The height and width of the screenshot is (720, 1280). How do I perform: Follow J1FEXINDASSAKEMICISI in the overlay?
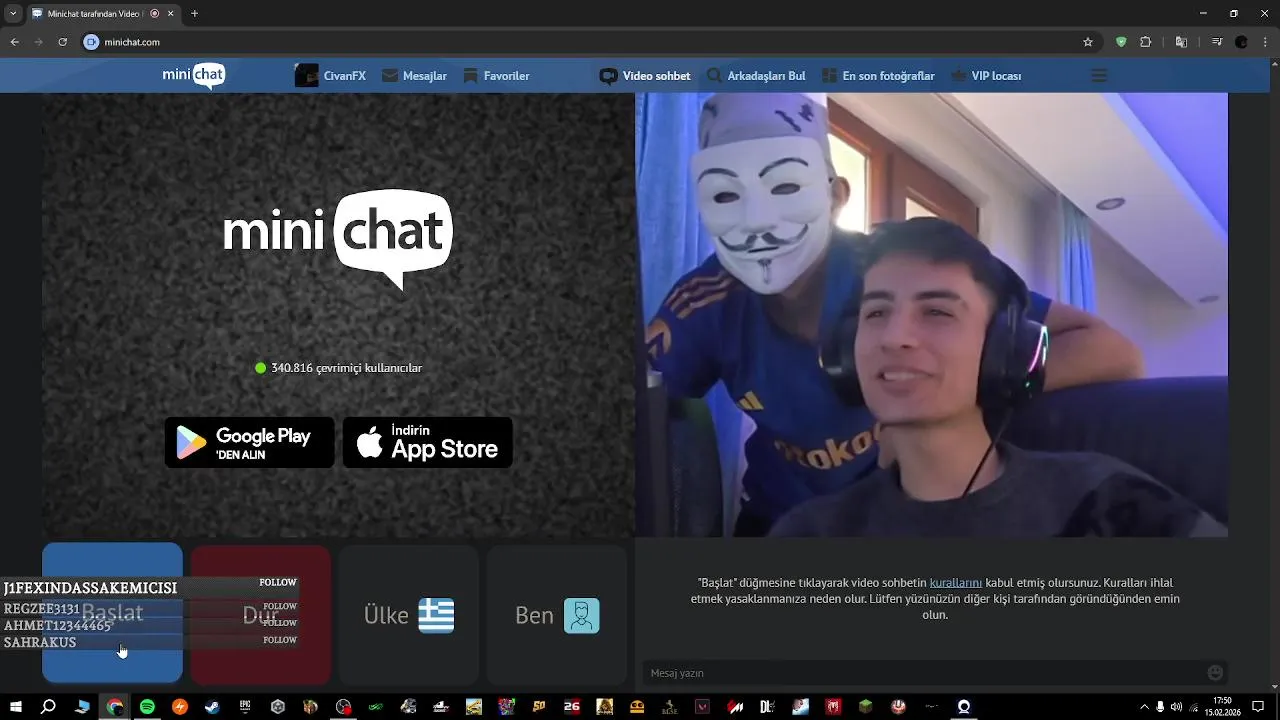(278, 582)
